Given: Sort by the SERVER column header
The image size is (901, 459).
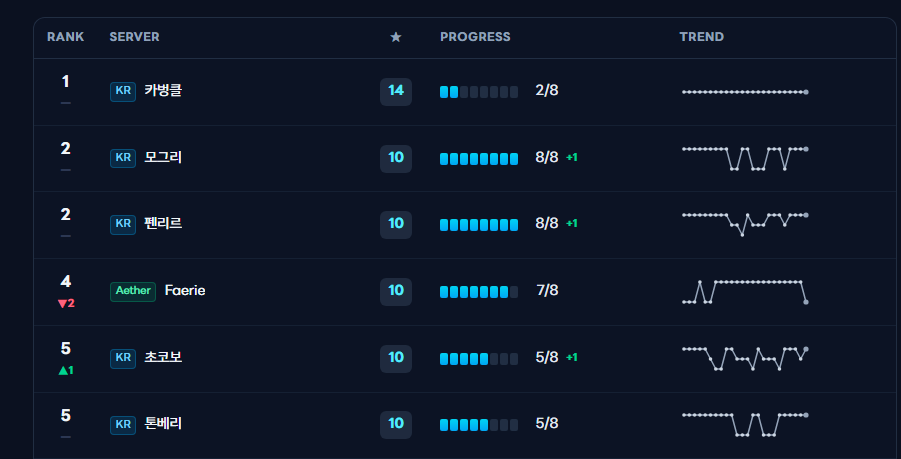Looking at the screenshot, I should point(134,37).
